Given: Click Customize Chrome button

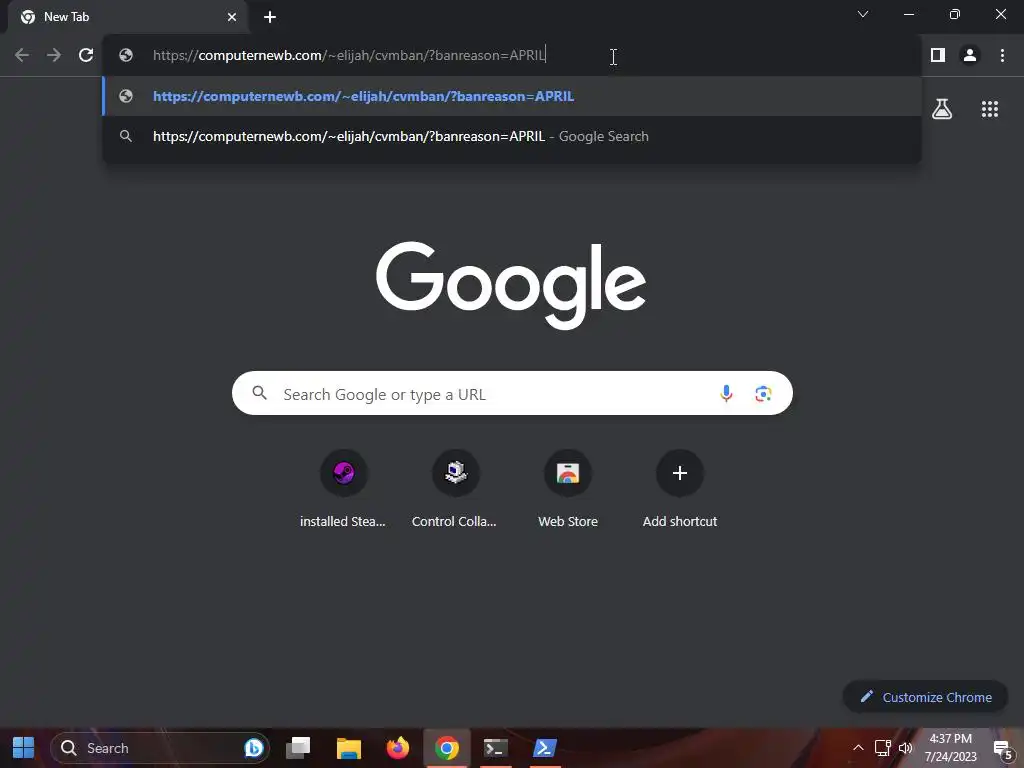Looking at the screenshot, I should tap(925, 697).
